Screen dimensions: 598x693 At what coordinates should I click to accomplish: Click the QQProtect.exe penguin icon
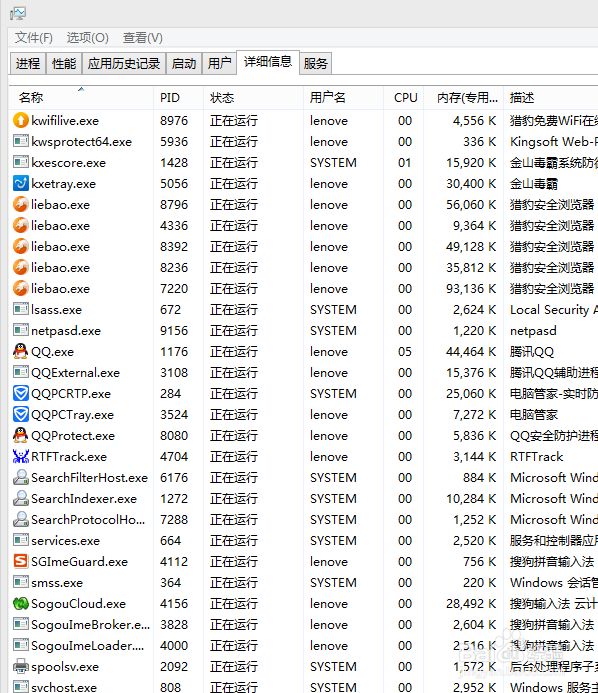click(x=21, y=435)
